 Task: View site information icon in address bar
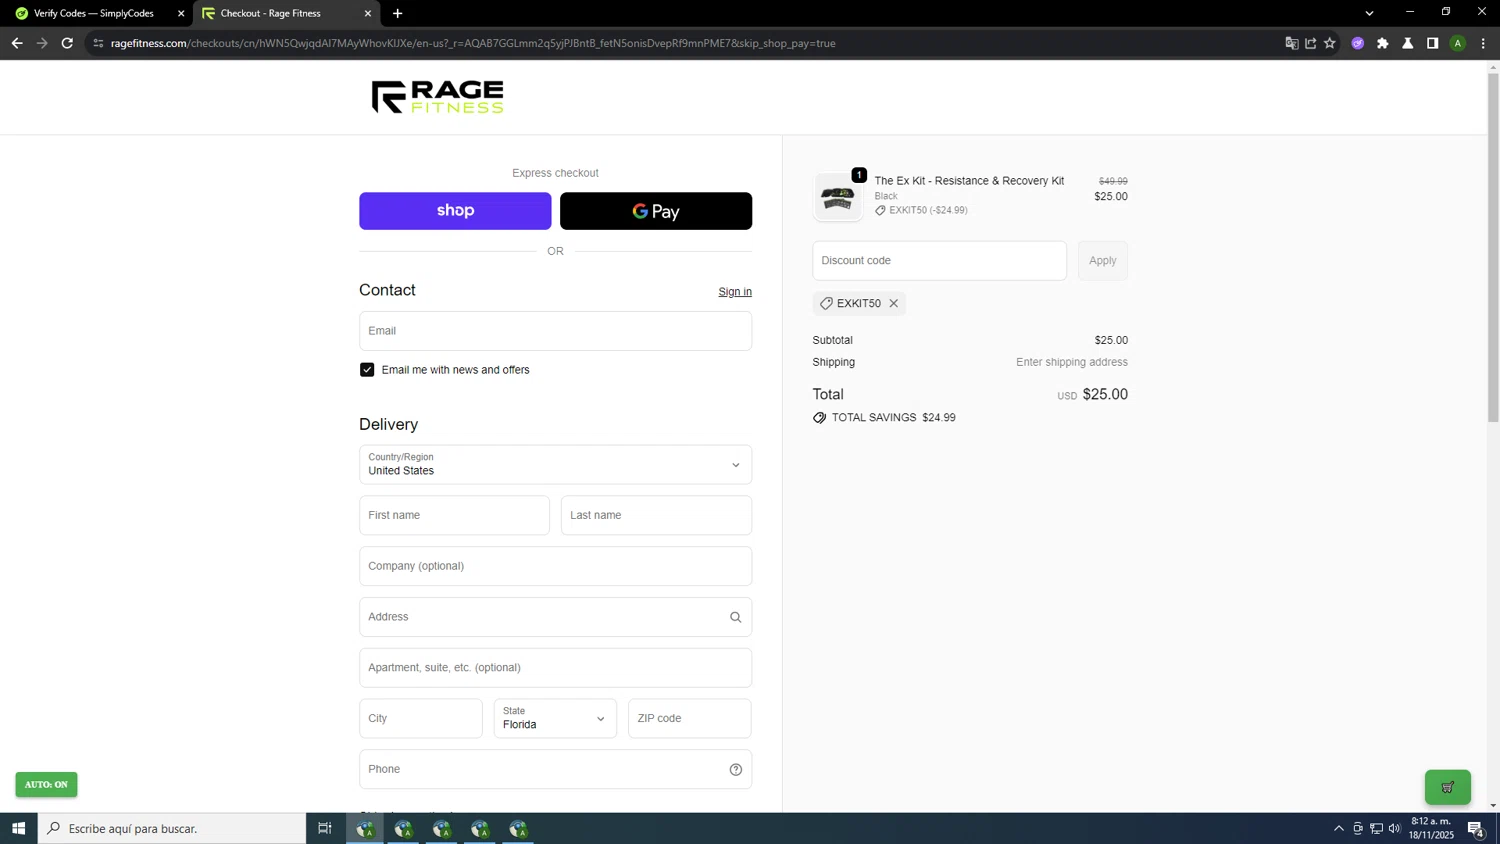click(x=98, y=43)
